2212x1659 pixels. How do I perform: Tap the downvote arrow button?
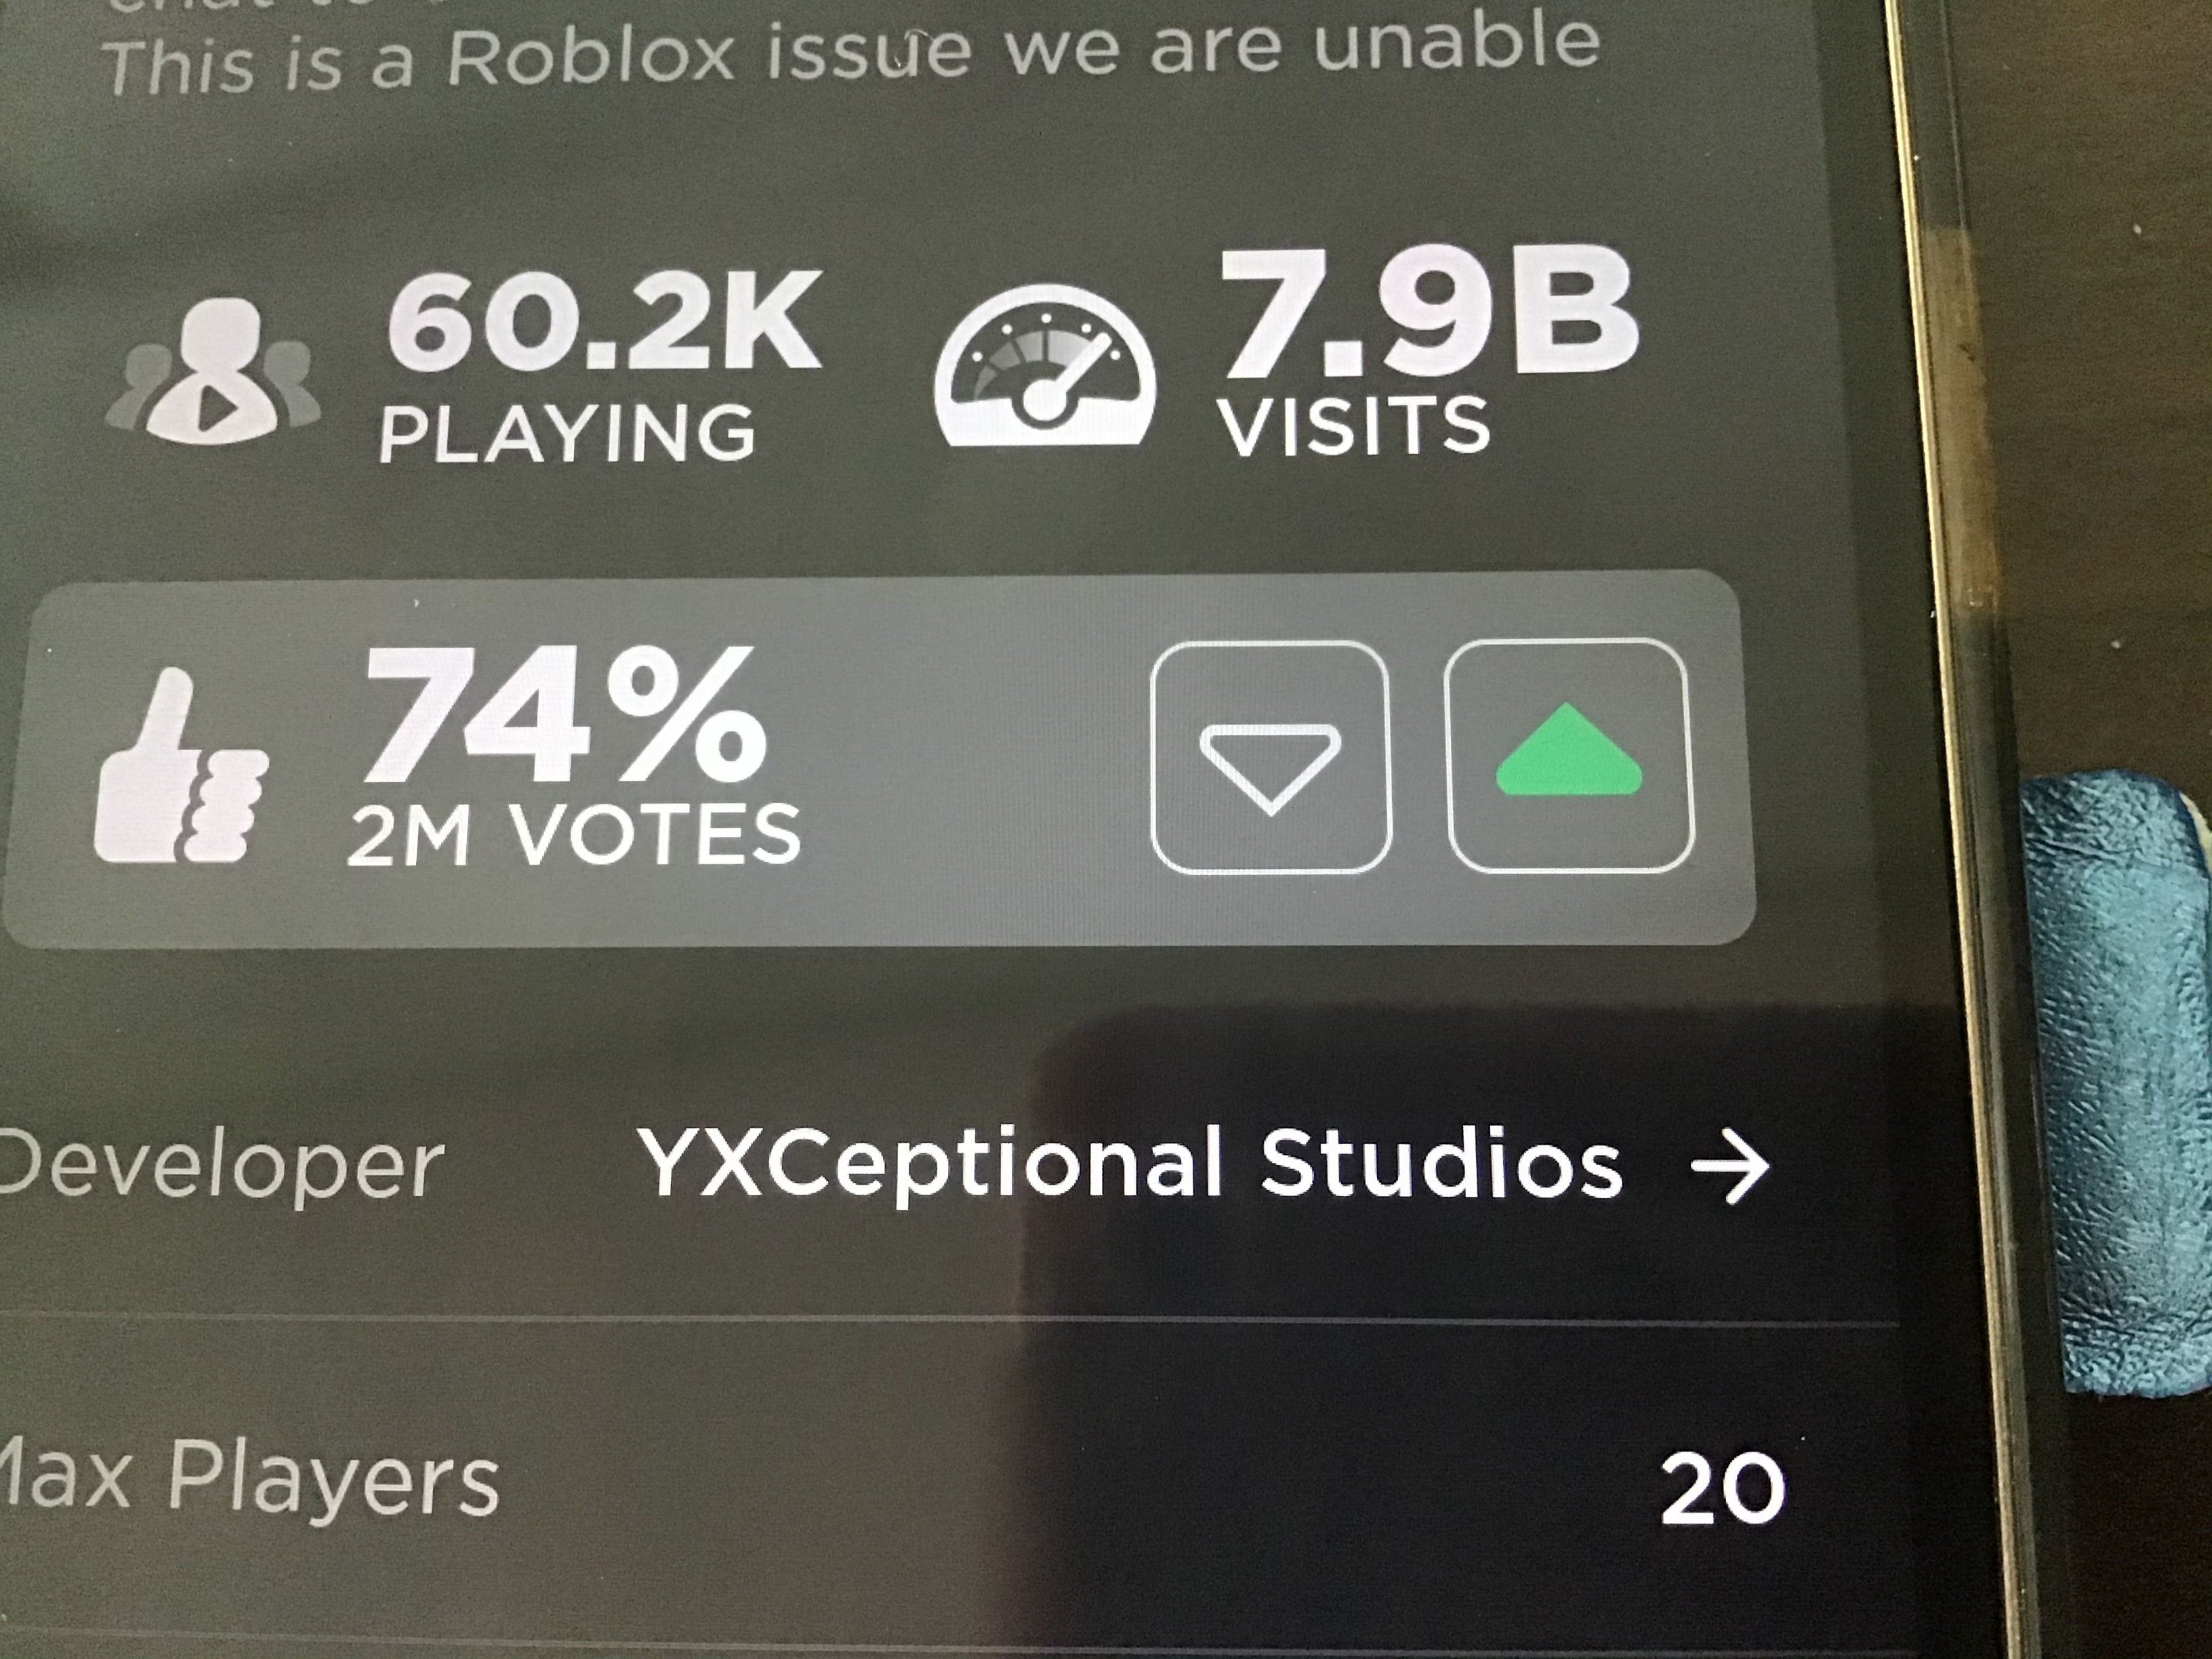click(x=1271, y=757)
